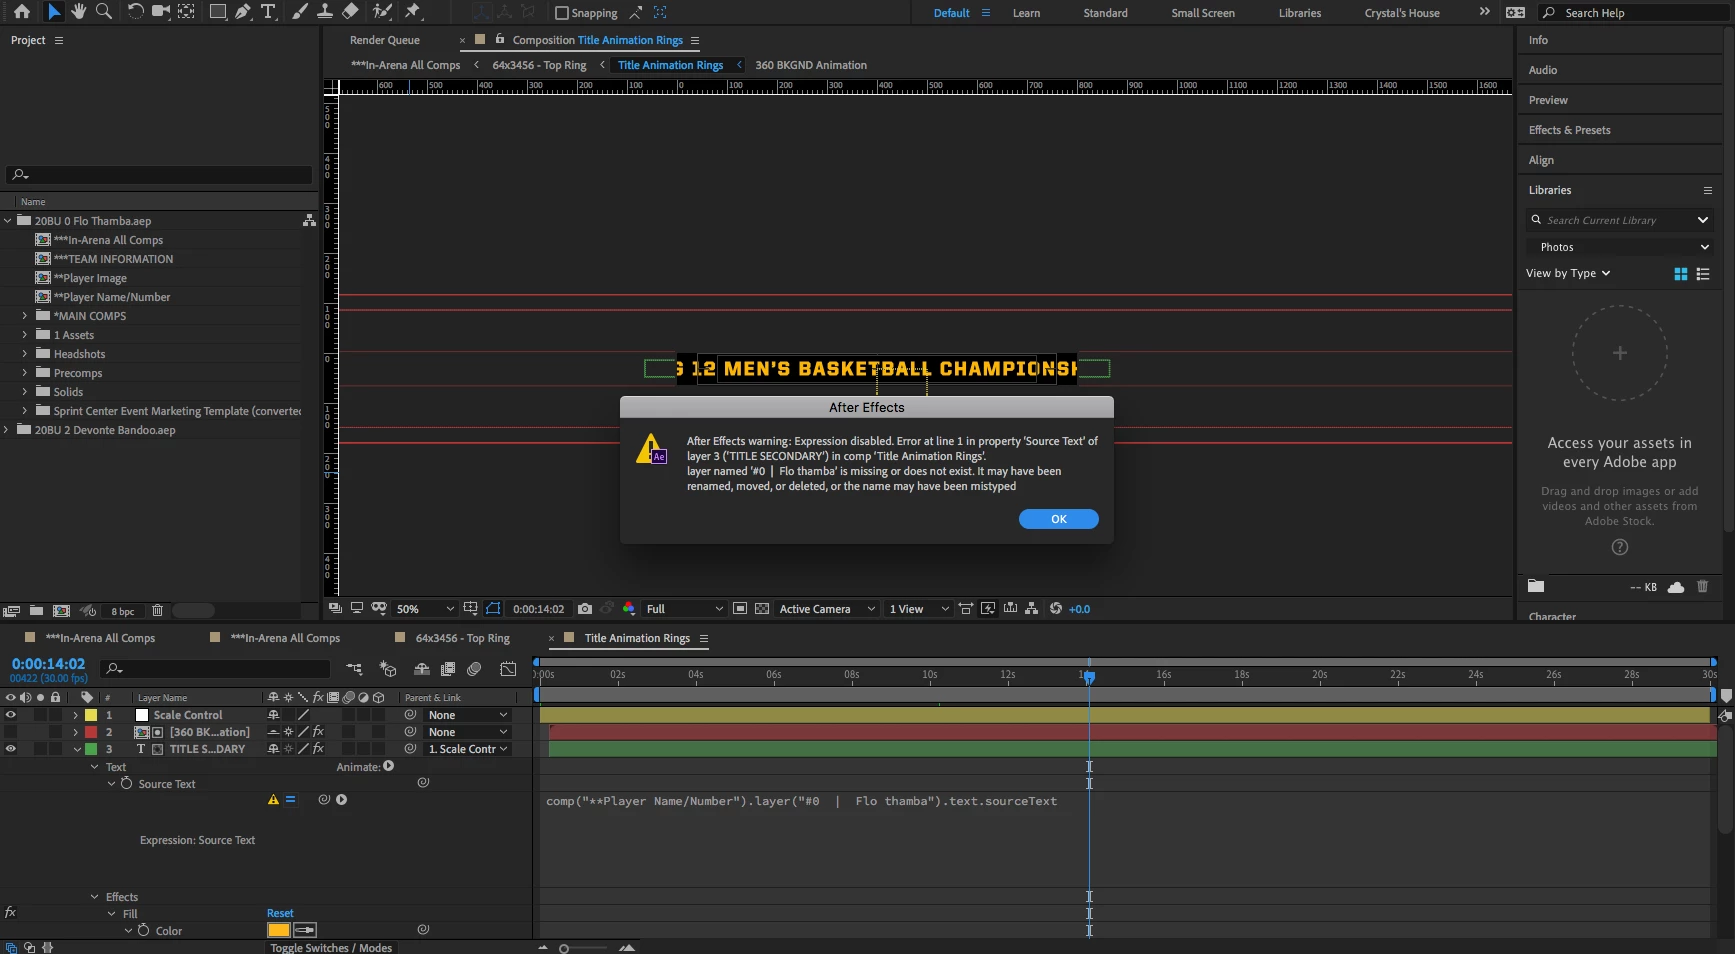Open parent dropdown for Scale Control layer
Screen dimensions: 1735x954
tap(468, 715)
